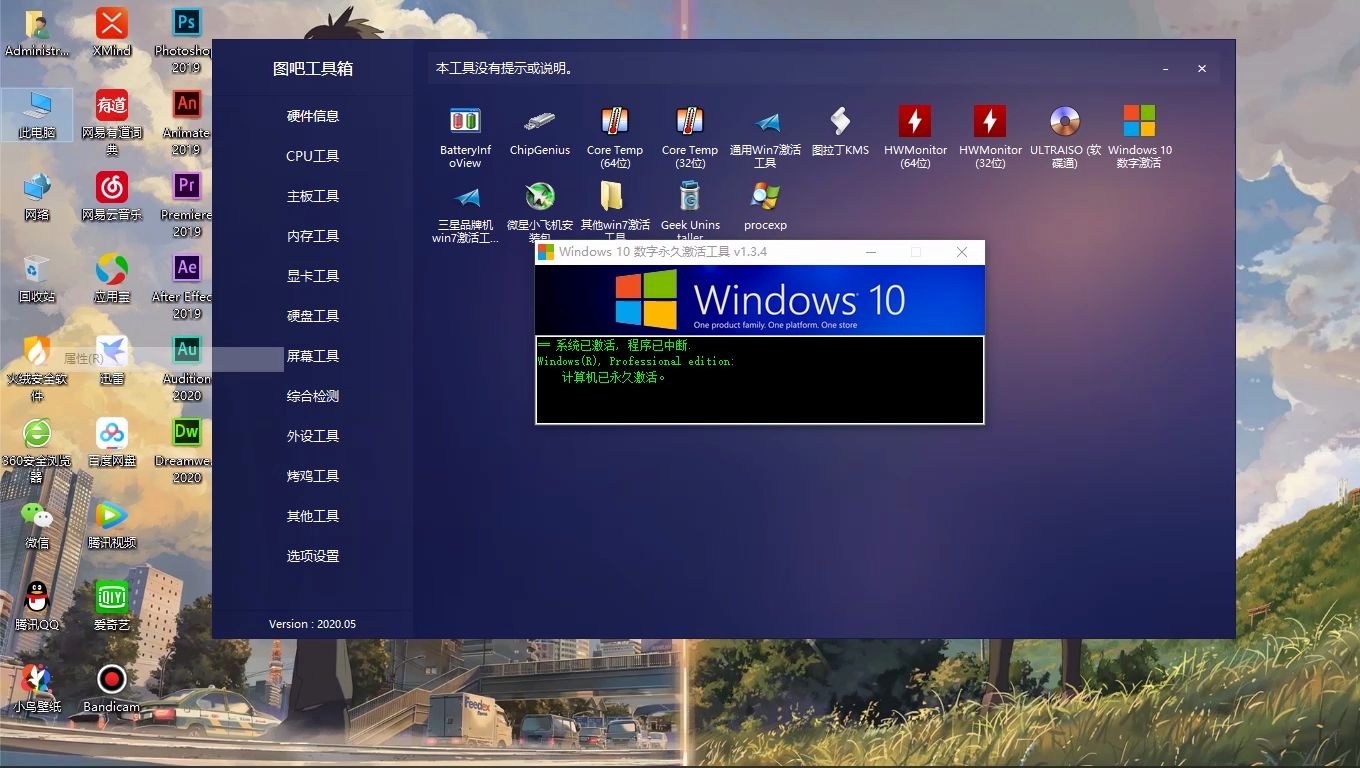Launch ChipGenius from the toolbox
1360x768 pixels.
tap(540, 122)
